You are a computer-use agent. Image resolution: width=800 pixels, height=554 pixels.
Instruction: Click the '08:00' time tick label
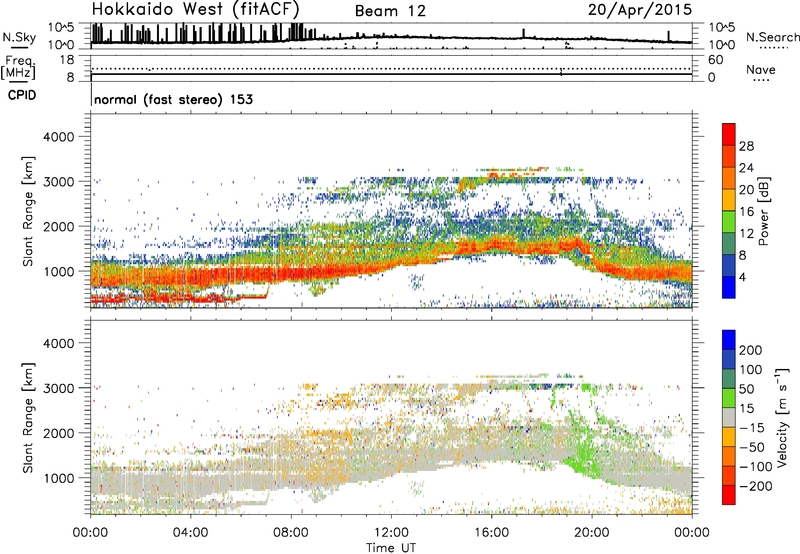(291, 533)
